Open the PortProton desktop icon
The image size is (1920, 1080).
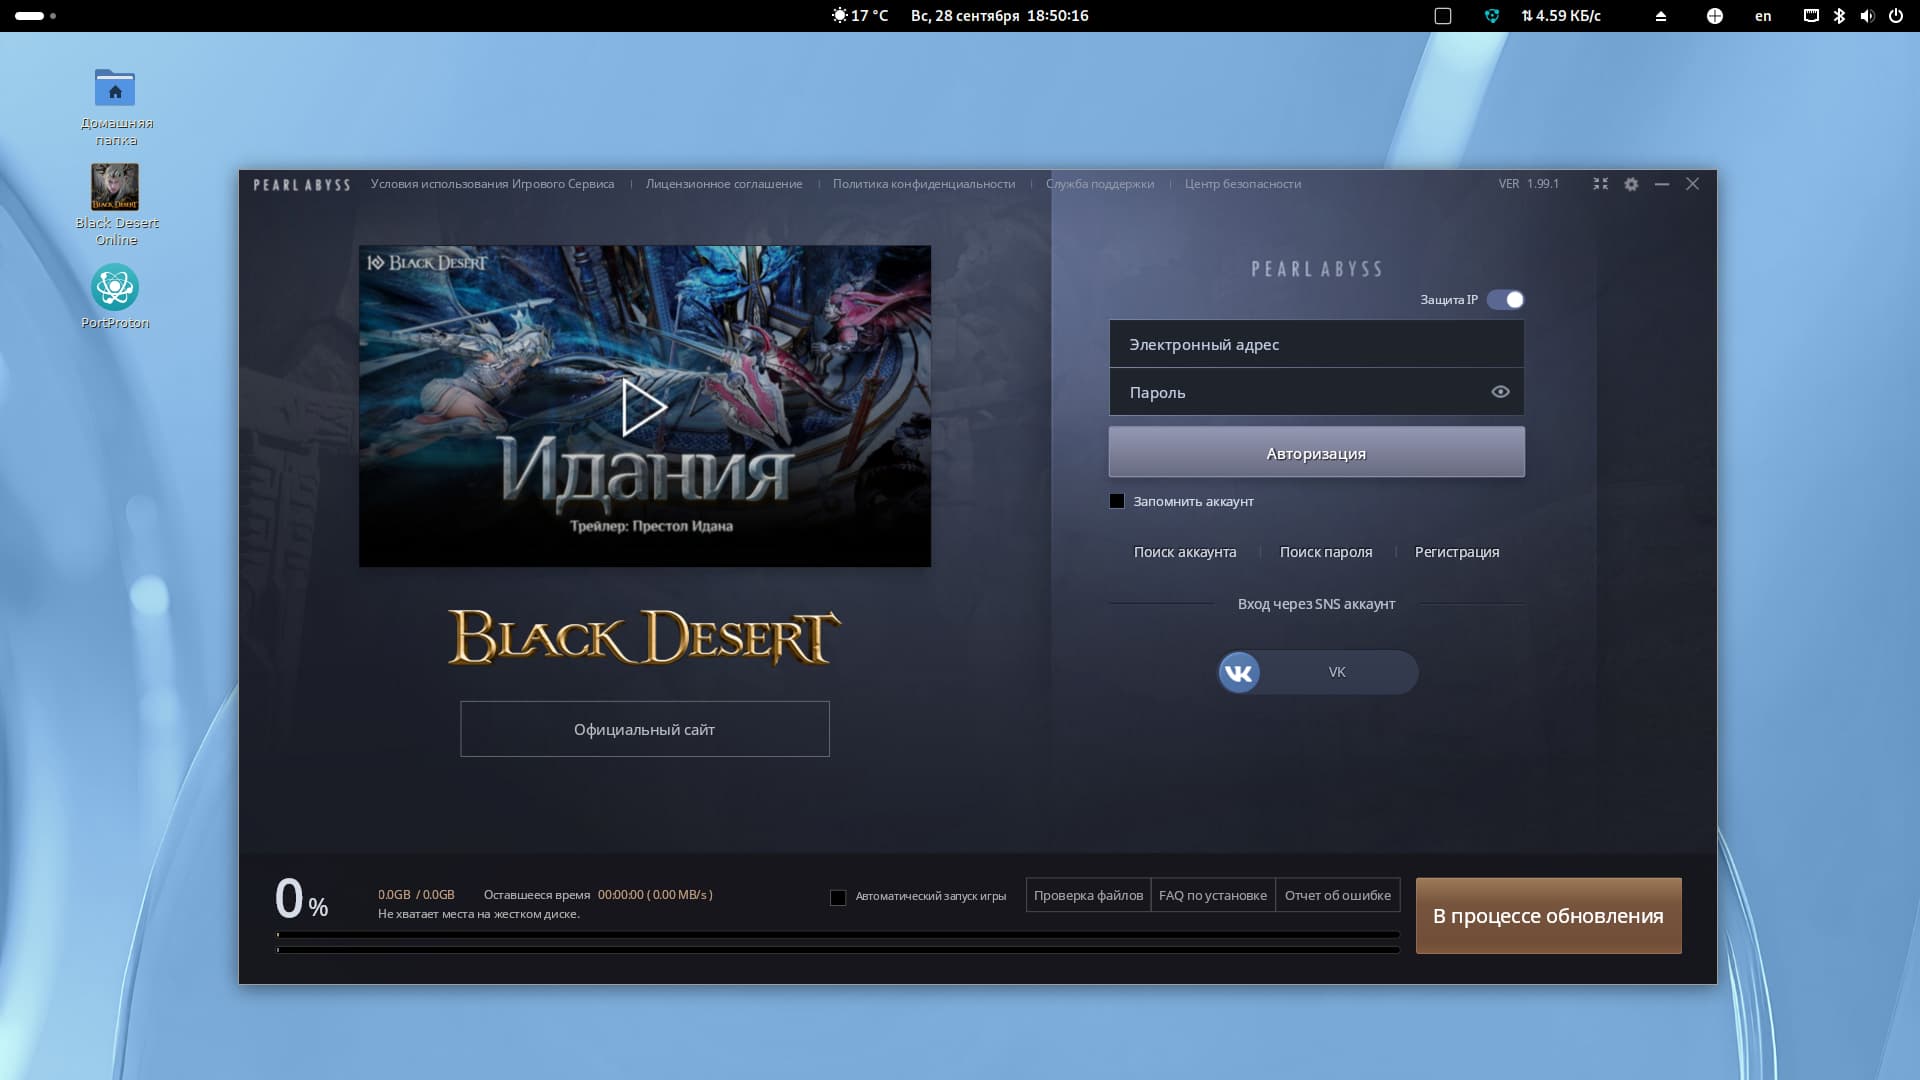(115, 288)
